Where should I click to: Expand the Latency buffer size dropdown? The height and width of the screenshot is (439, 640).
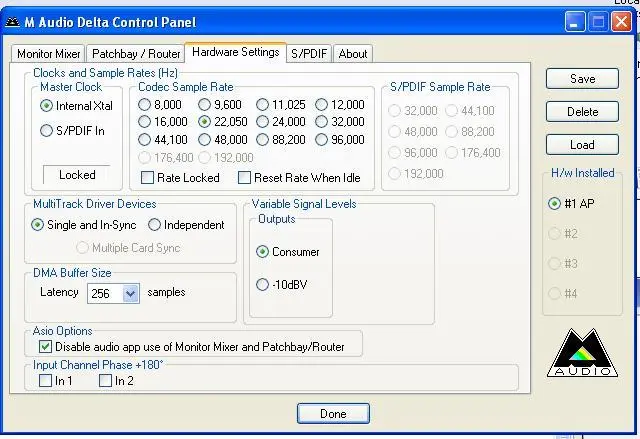(130, 293)
